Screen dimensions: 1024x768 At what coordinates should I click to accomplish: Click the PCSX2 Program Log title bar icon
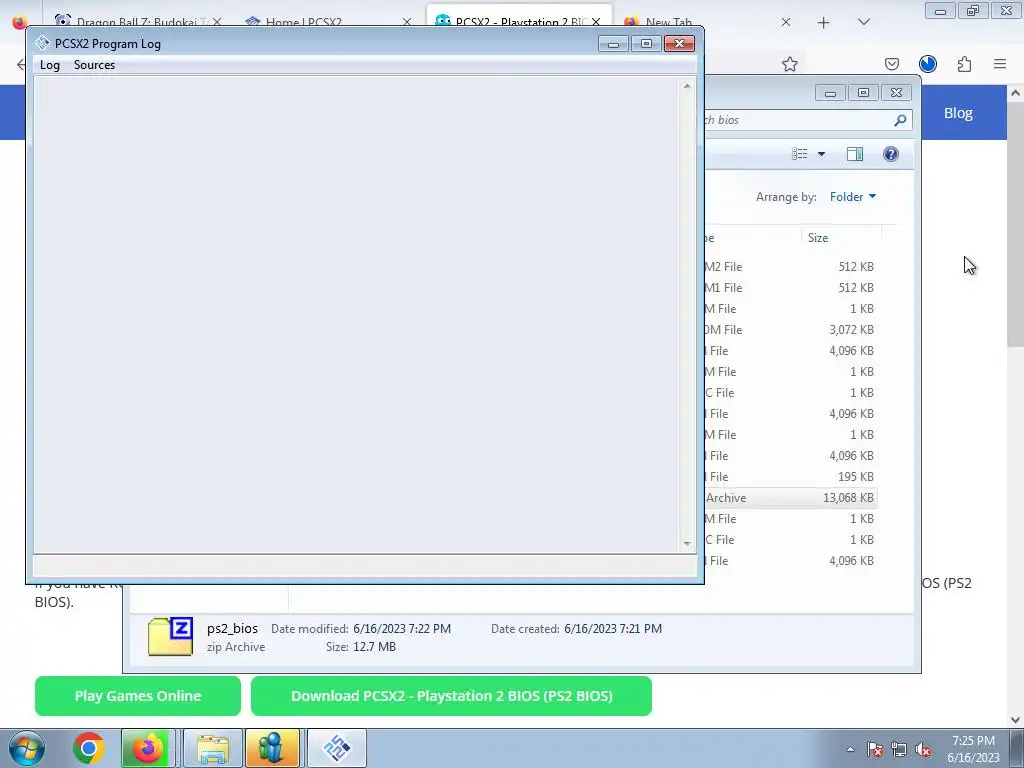(x=42, y=43)
